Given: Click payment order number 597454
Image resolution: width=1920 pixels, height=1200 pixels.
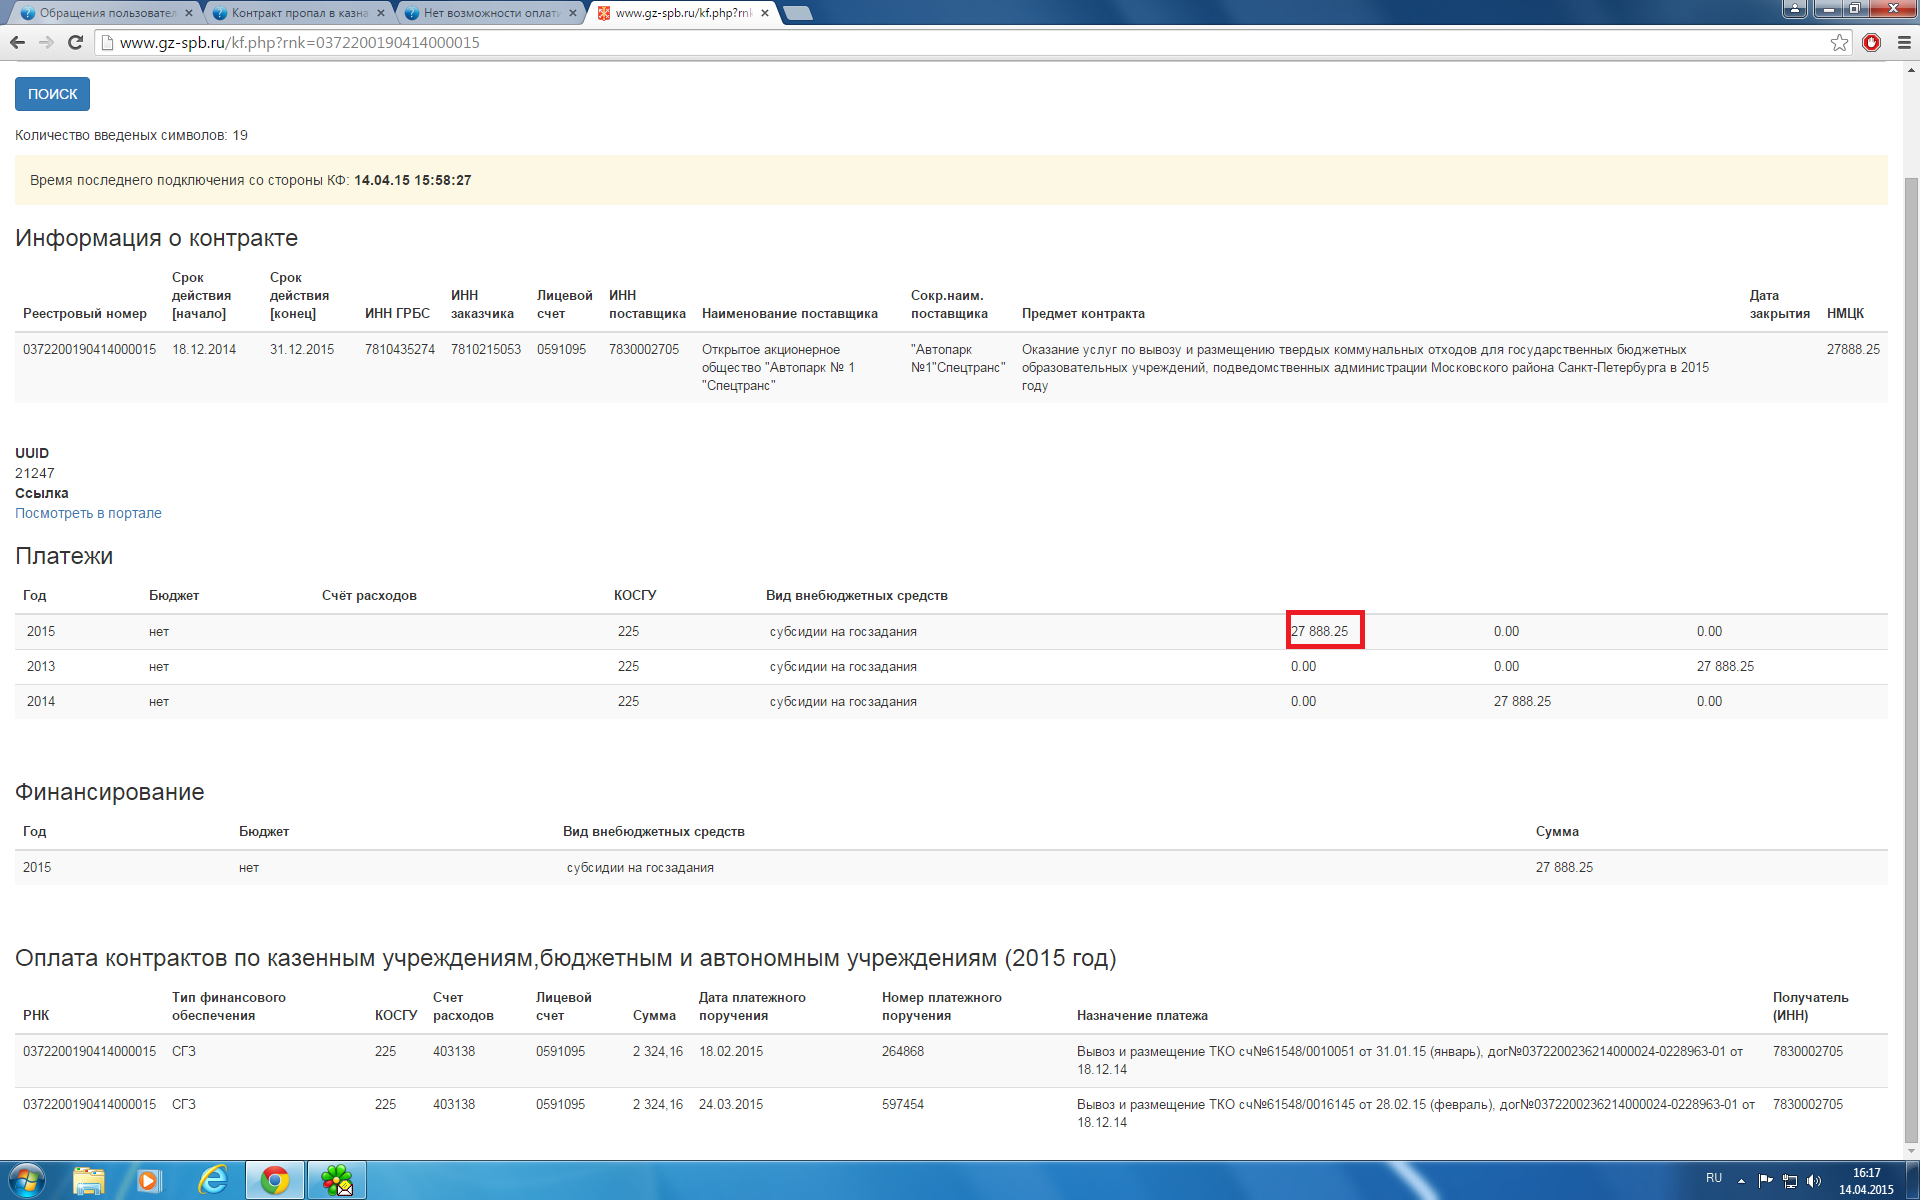Looking at the screenshot, I should point(903,1104).
